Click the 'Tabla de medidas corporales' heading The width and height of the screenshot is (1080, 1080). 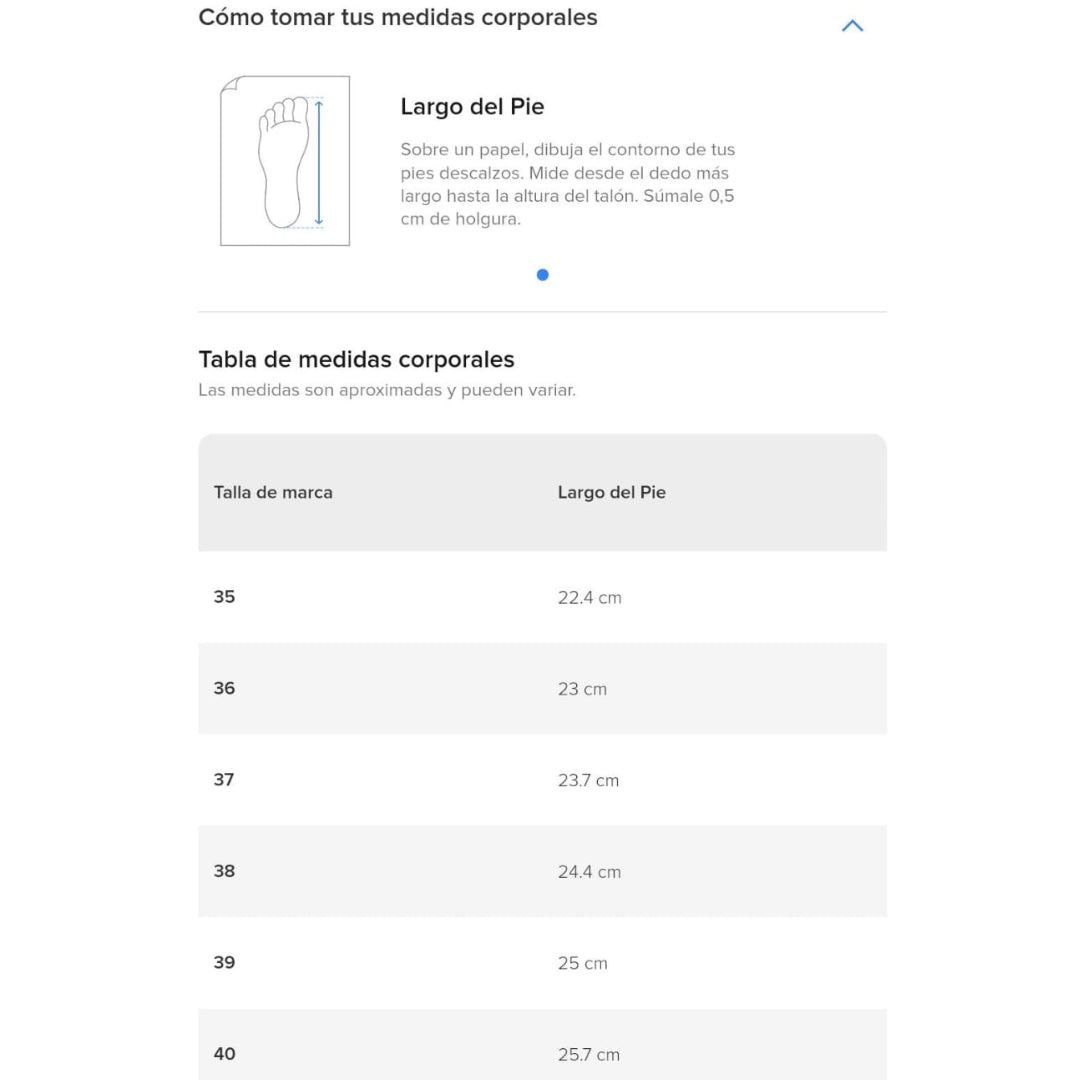coord(356,360)
